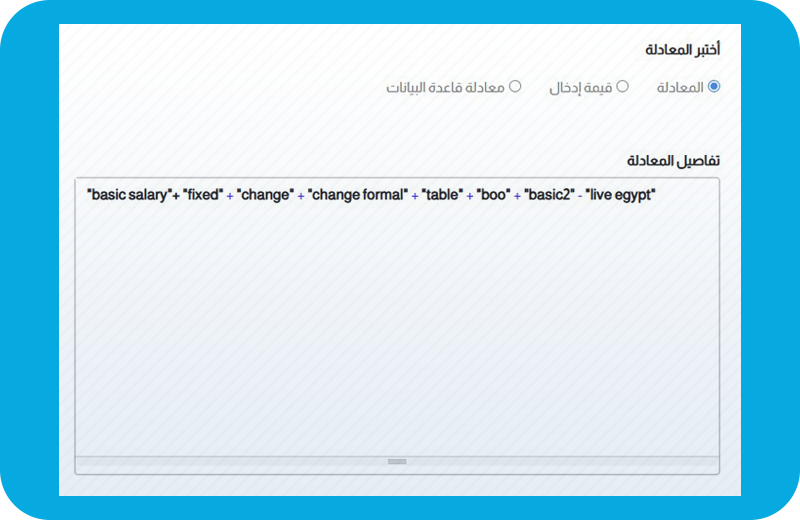The width and height of the screenshot is (800, 520).
Task: Click the "basic salary" term in formula
Action: coord(128,195)
